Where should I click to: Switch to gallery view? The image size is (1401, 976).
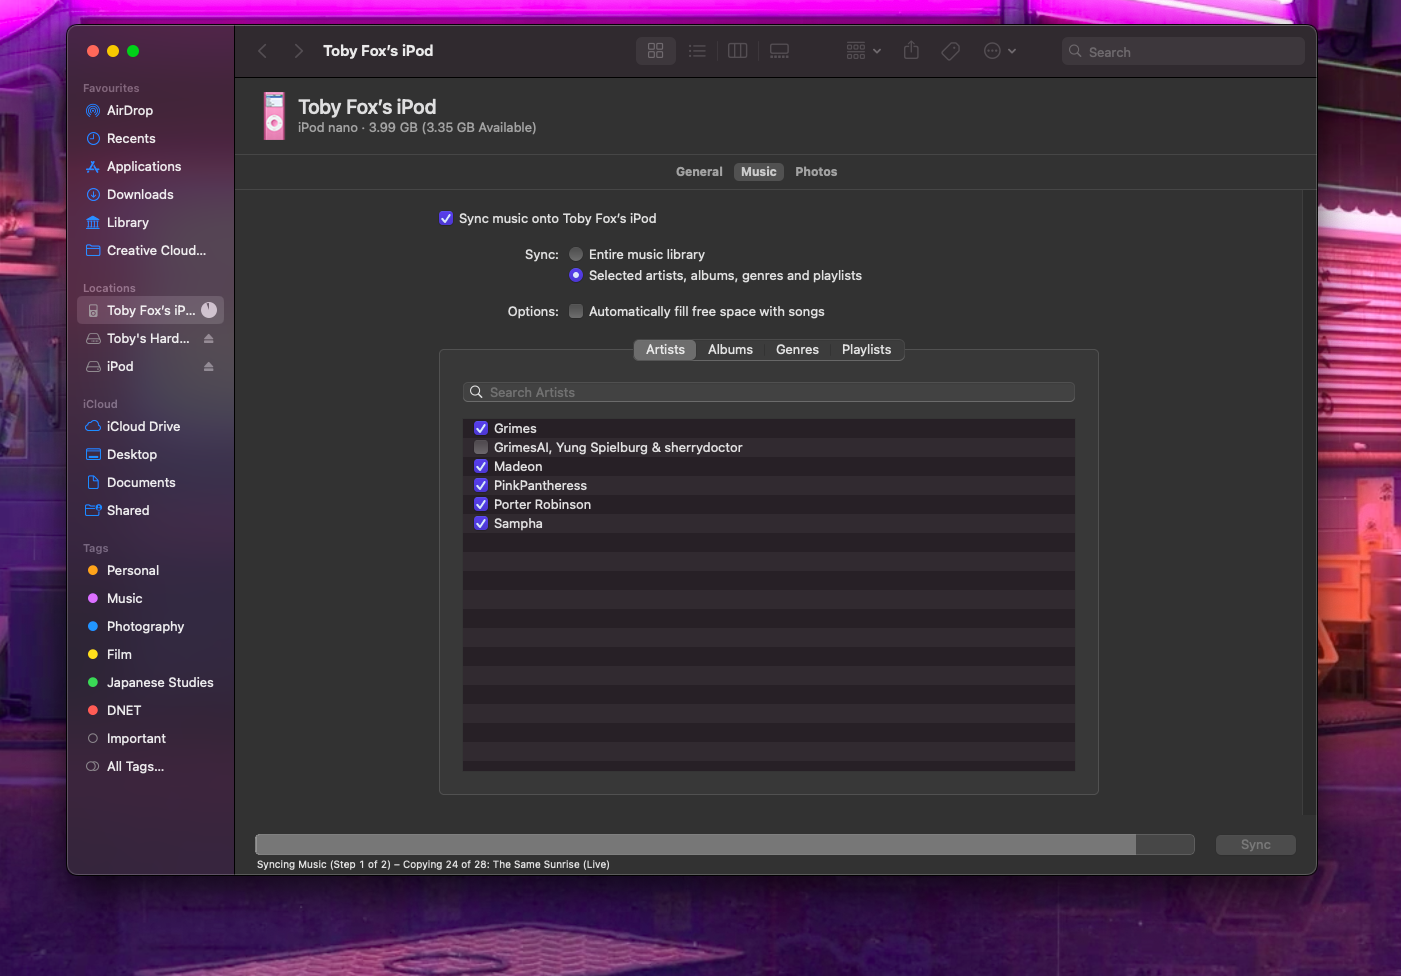[x=779, y=51]
